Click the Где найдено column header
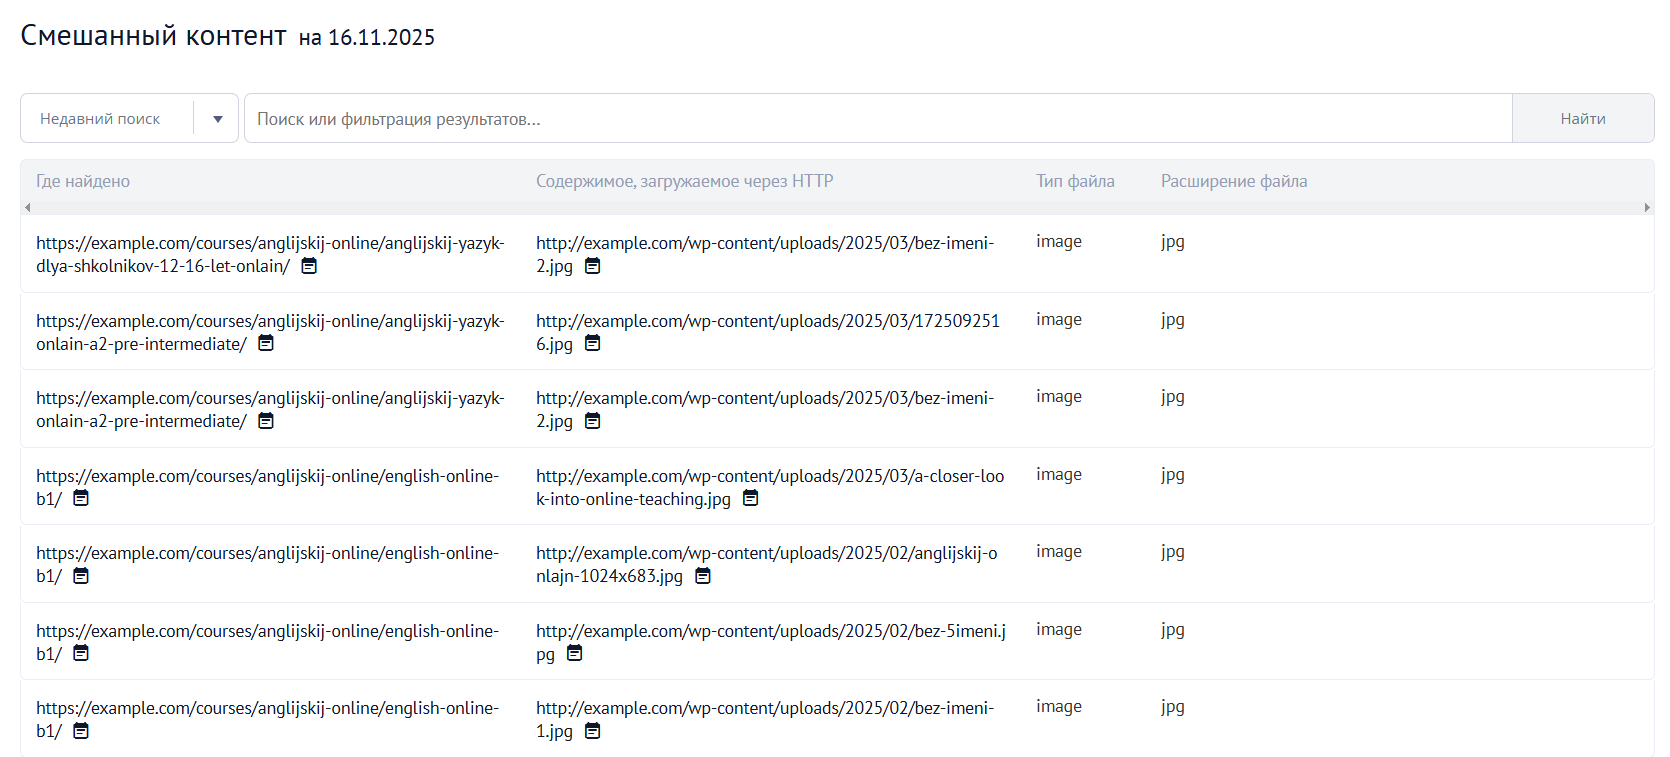This screenshot has height=757, width=1670. point(83,181)
